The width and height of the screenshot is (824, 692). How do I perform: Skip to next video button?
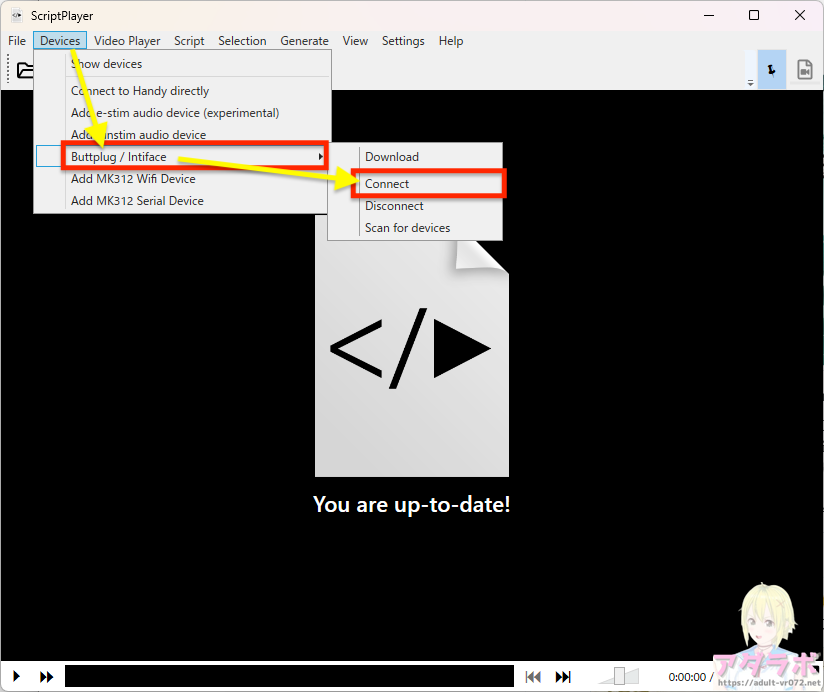(563, 677)
